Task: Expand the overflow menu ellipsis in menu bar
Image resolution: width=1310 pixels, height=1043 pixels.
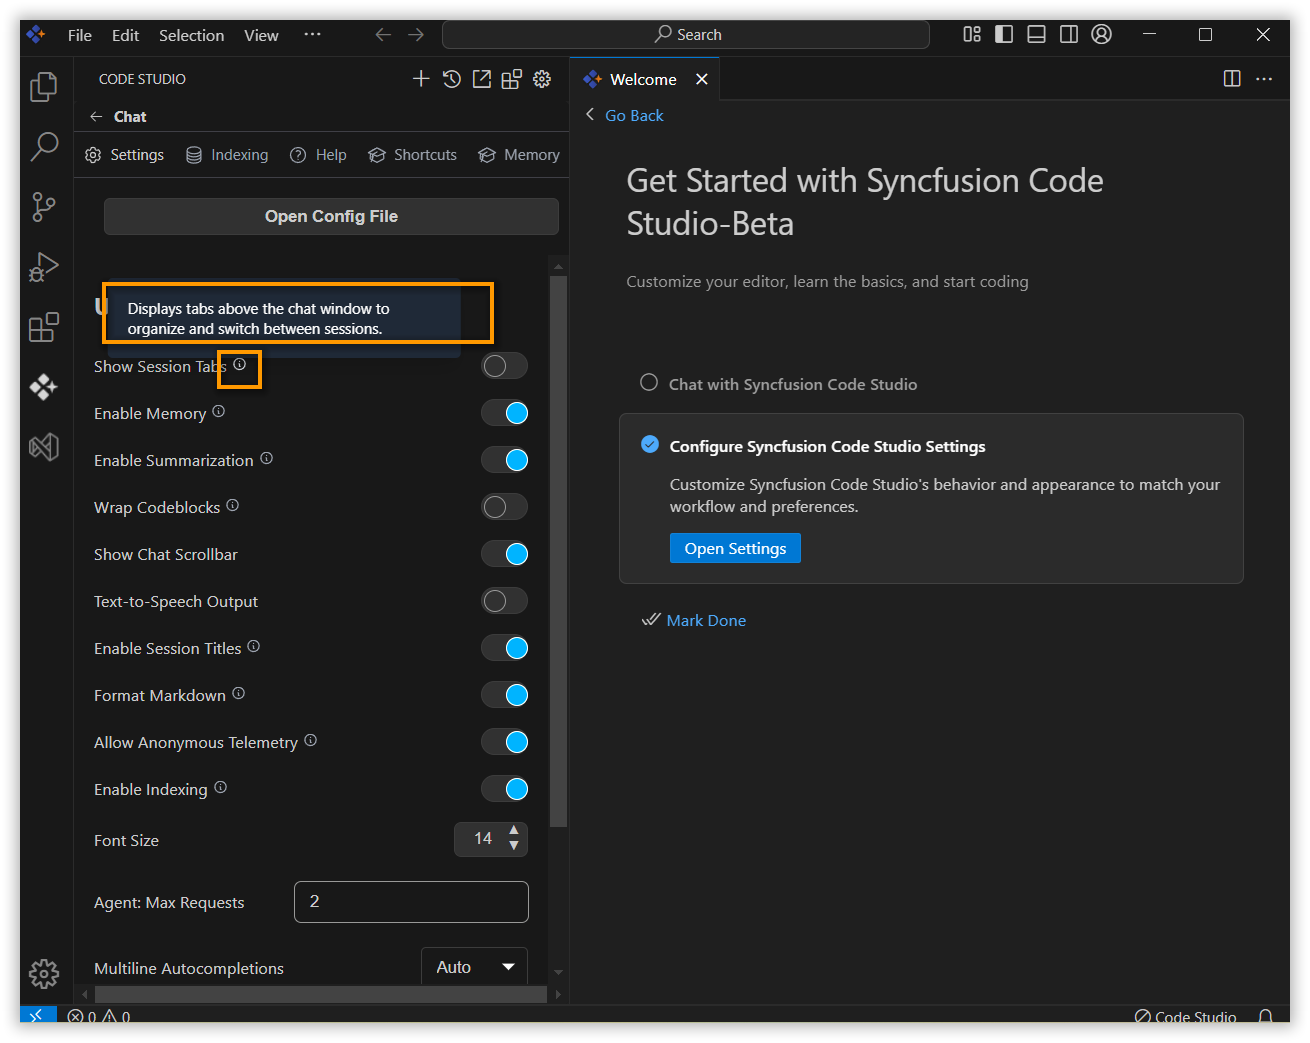Action: point(313,34)
